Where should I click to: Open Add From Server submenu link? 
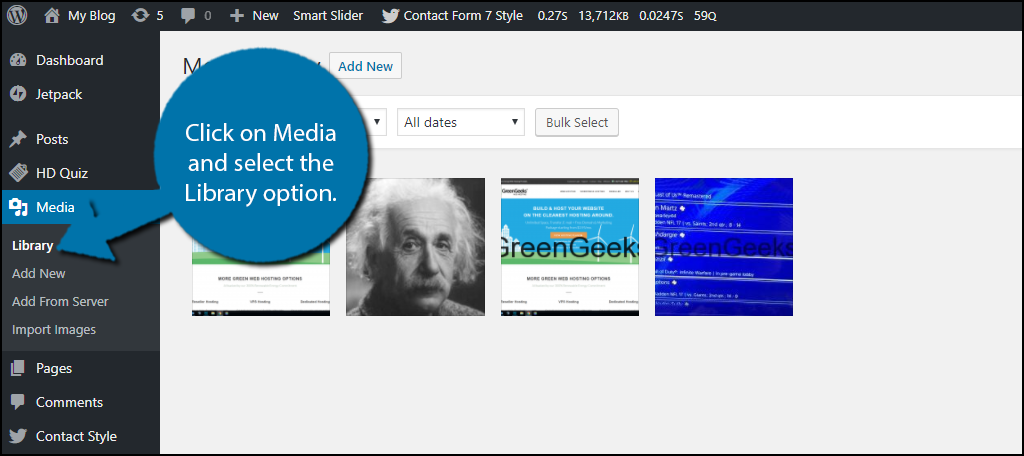tap(60, 301)
